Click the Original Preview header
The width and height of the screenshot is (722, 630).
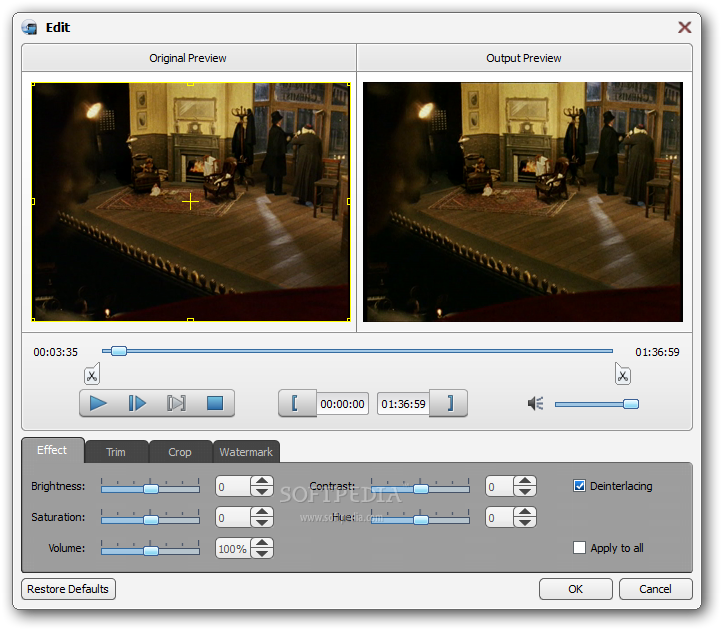point(188,58)
